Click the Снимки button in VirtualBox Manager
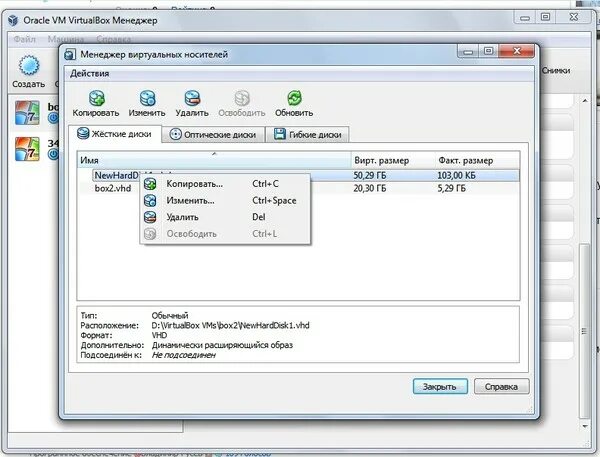This screenshot has width=600, height=457. pos(556,70)
